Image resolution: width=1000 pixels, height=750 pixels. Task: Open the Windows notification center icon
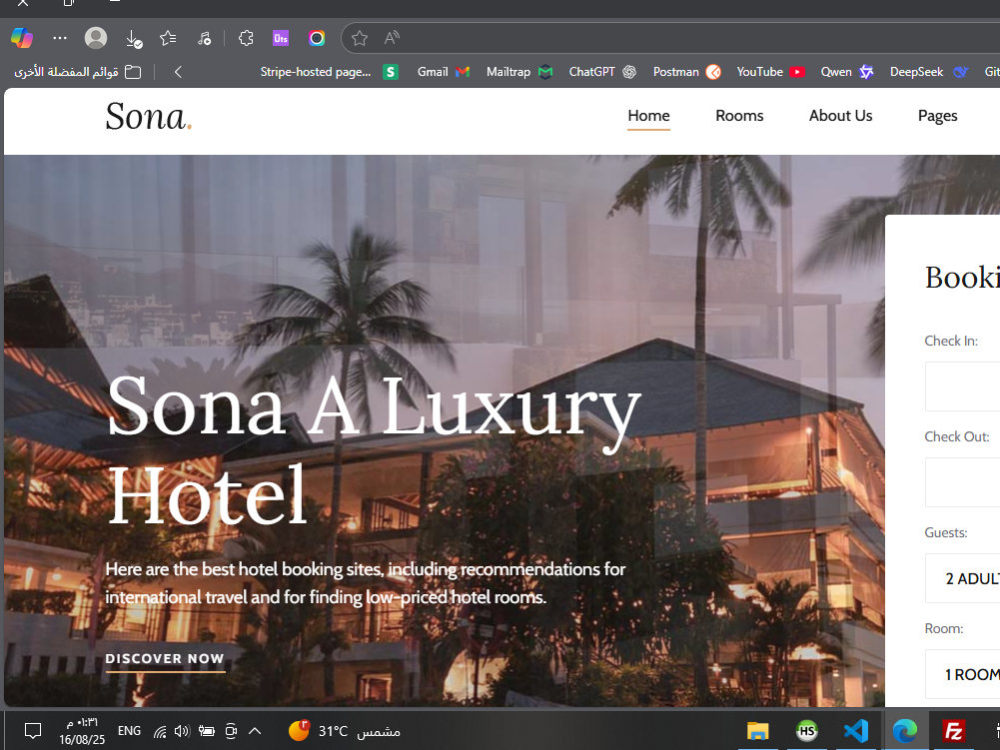[33, 731]
